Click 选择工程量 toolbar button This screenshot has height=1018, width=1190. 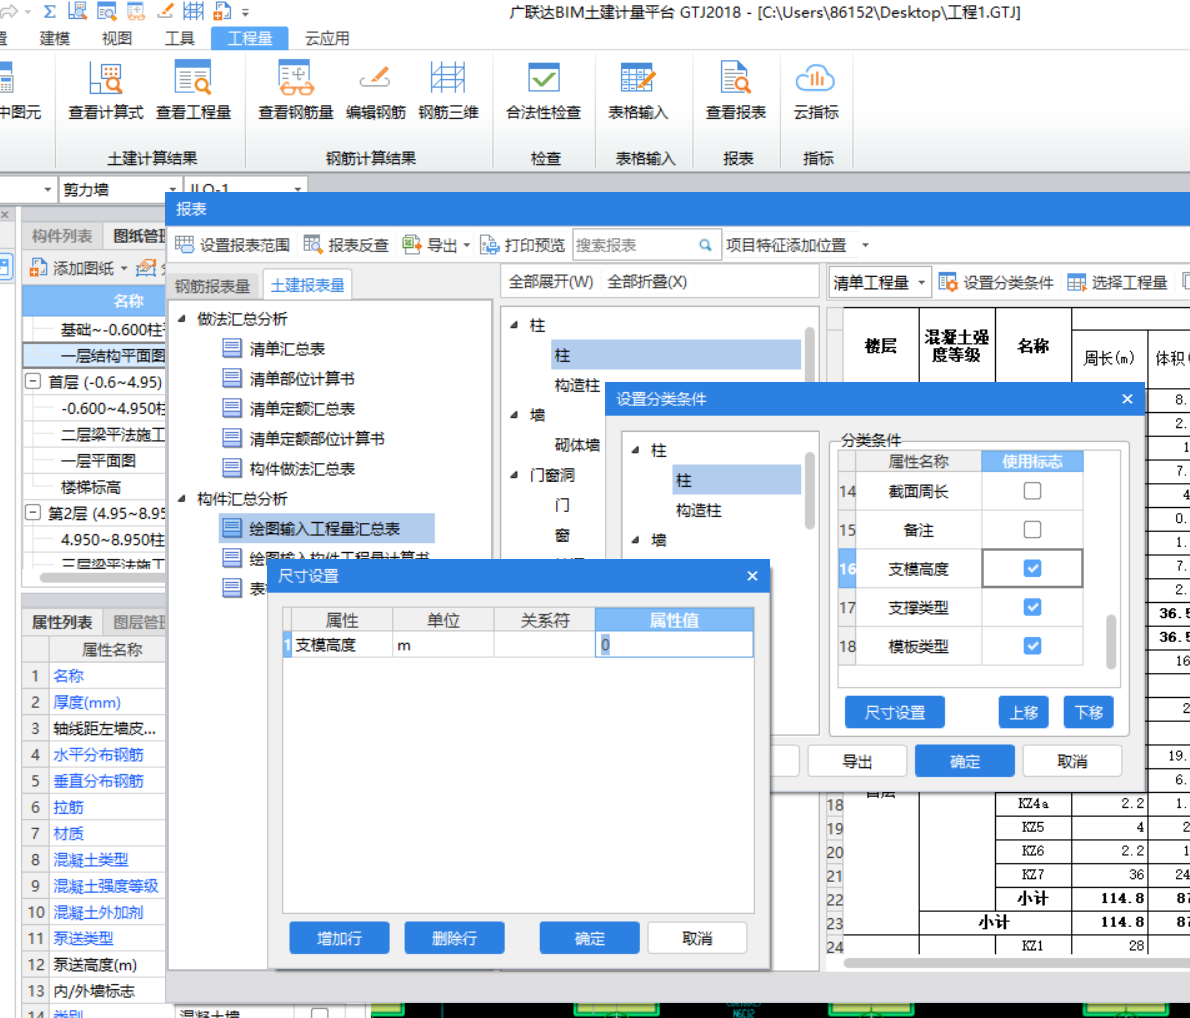point(1117,282)
